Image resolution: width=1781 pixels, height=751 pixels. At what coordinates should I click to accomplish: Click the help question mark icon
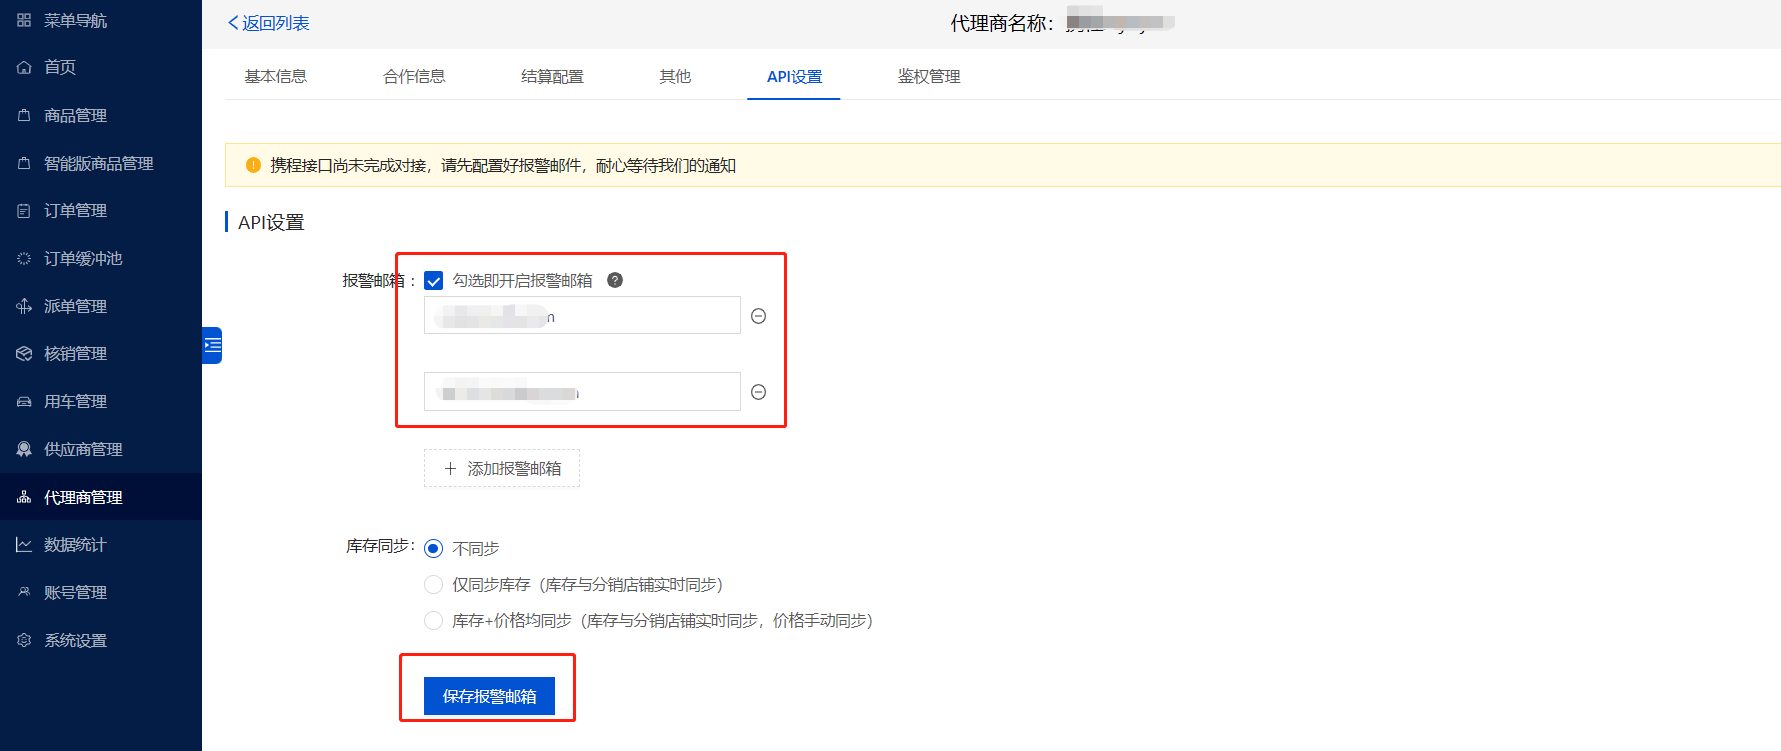coord(615,280)
